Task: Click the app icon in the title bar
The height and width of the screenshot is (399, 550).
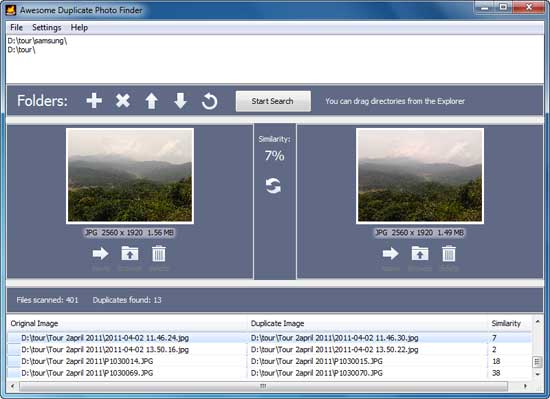Action: tap(11, 10)
